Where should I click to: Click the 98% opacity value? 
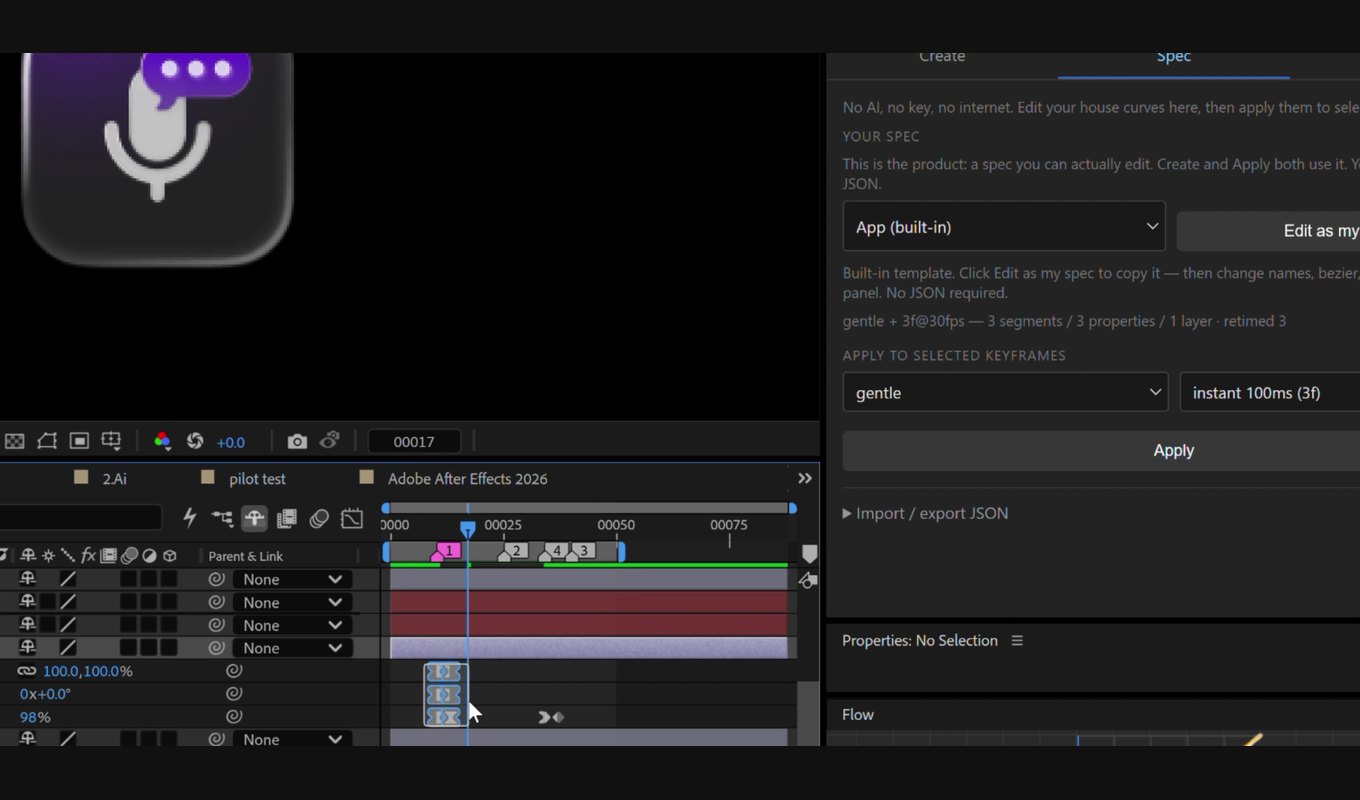point(35,717)
